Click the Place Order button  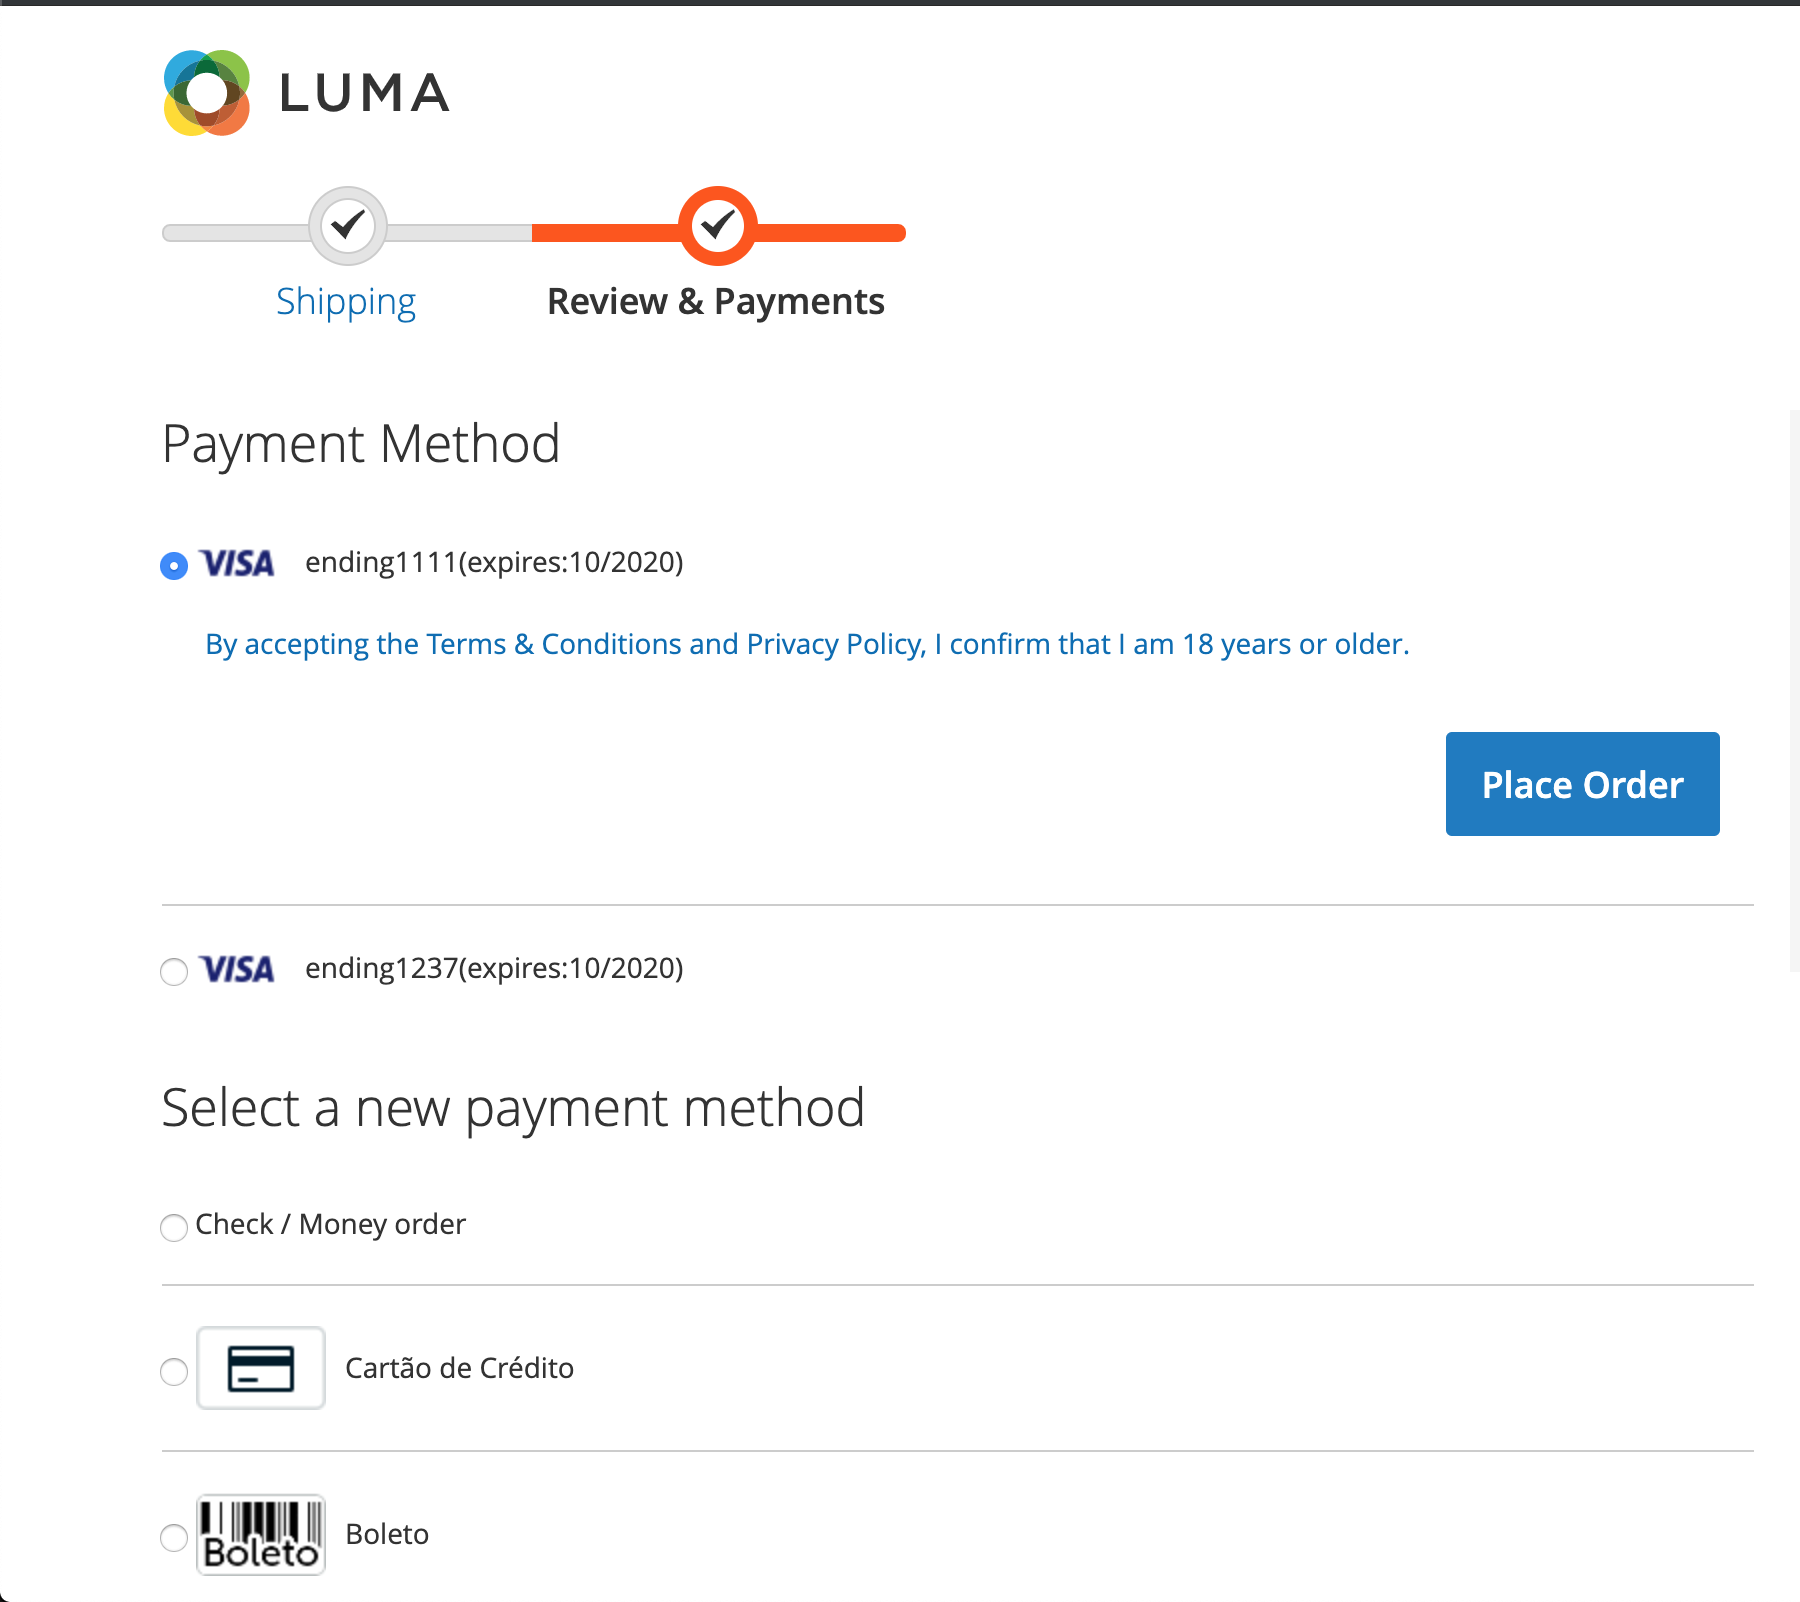[1582, 784]
